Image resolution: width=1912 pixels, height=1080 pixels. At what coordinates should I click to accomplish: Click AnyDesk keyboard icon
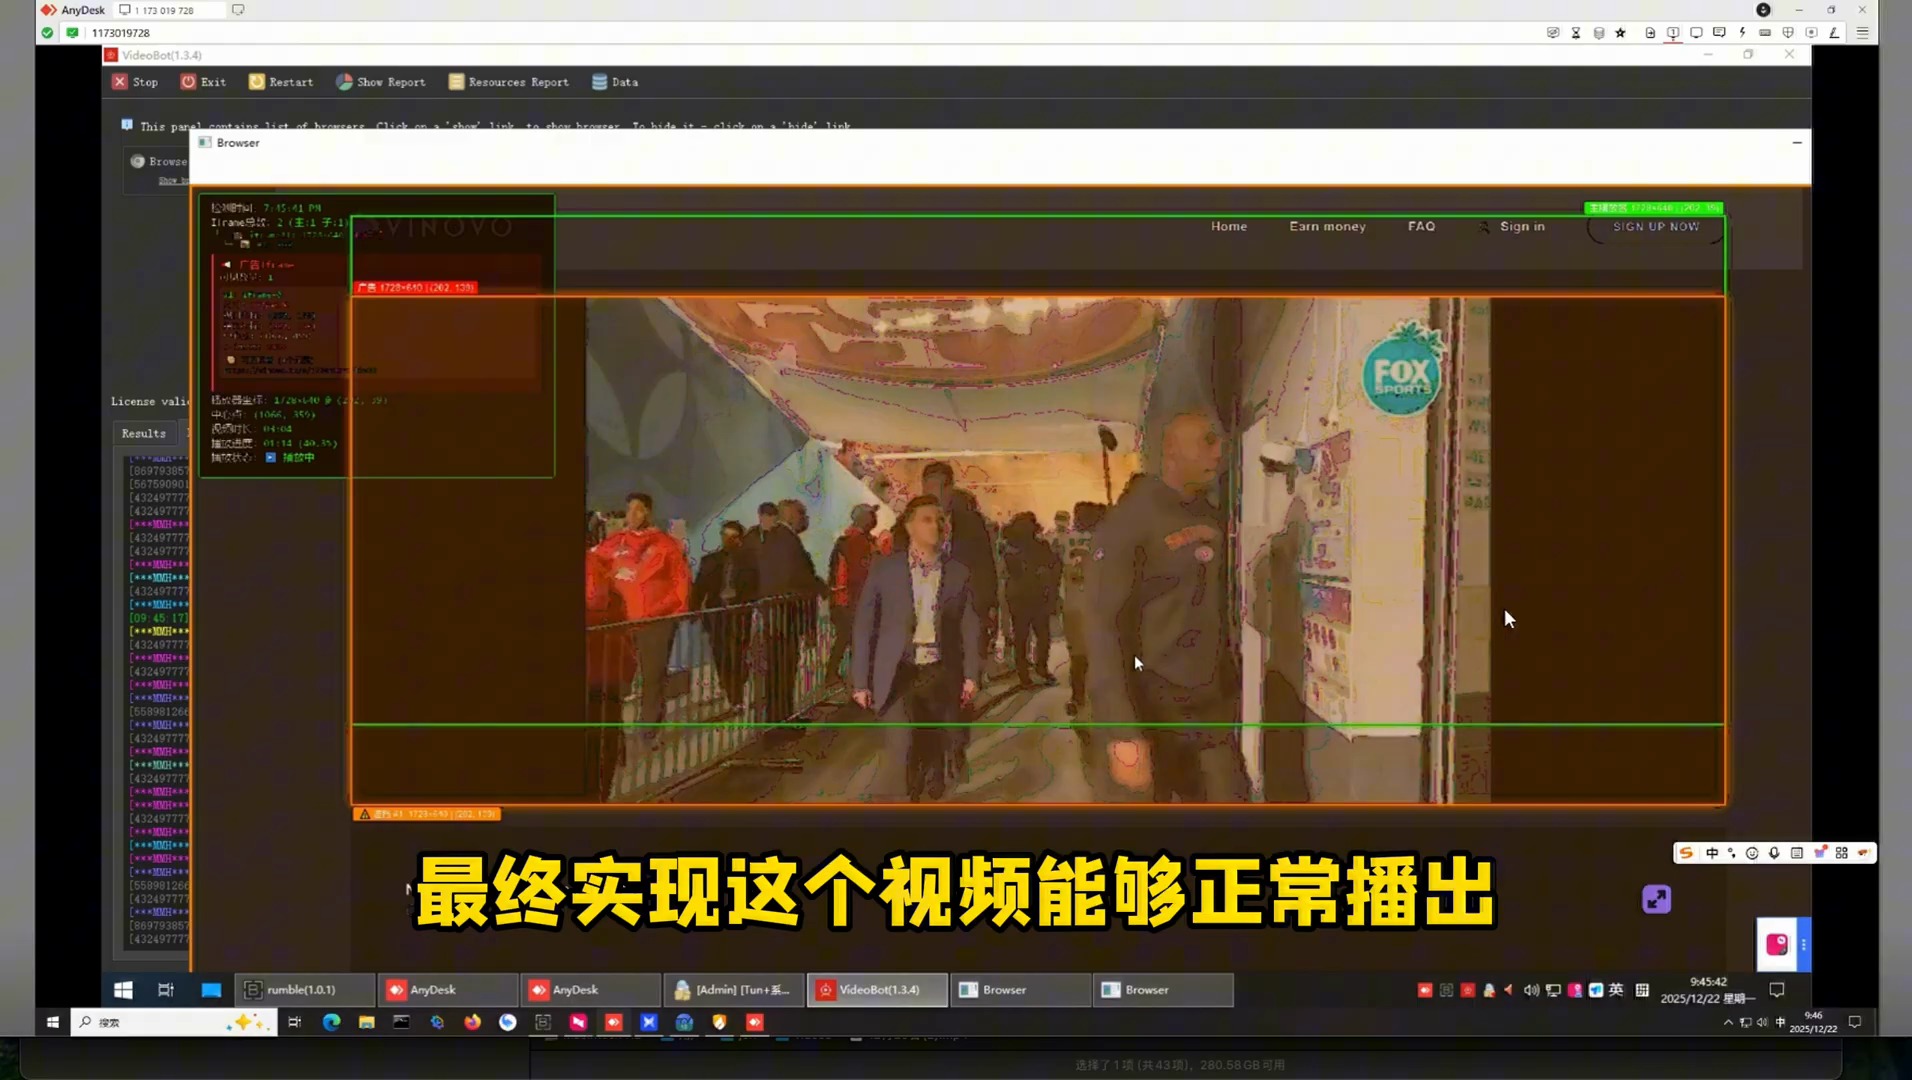(x=1765, y=33)
